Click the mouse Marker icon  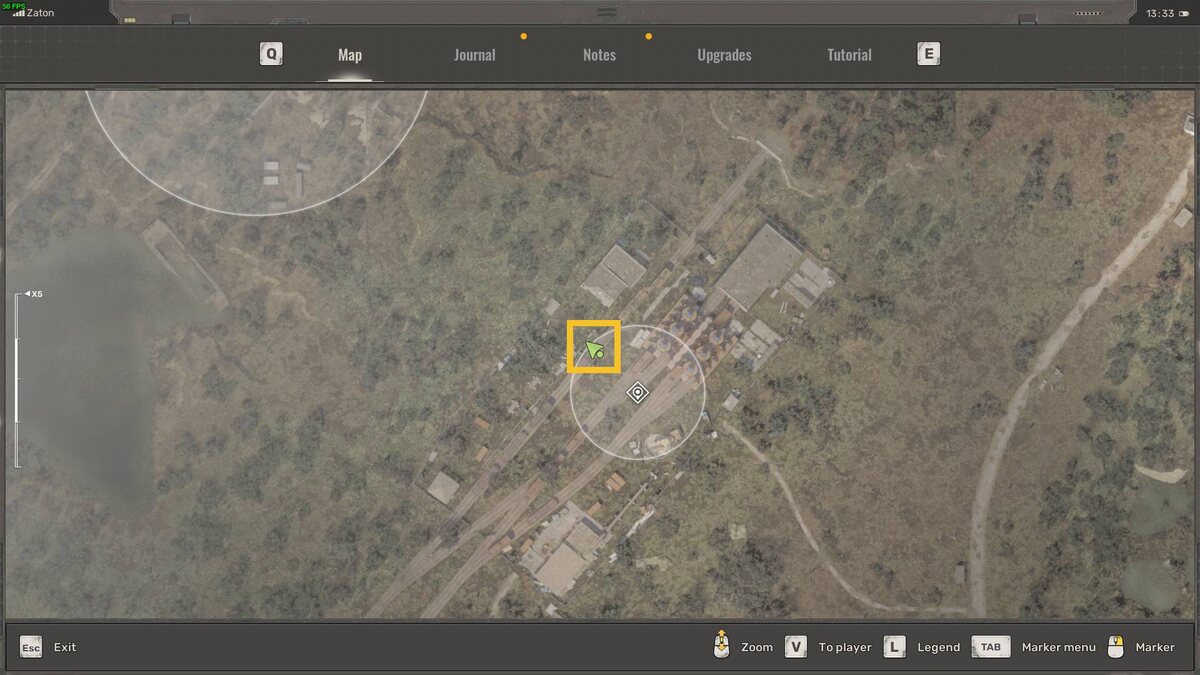point(1118,647)
